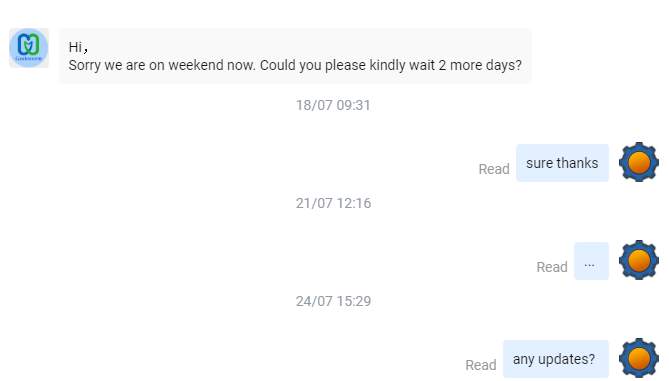Click the gear avatar beside the '...' message
The image size is (669, 381).
point(639,260)
